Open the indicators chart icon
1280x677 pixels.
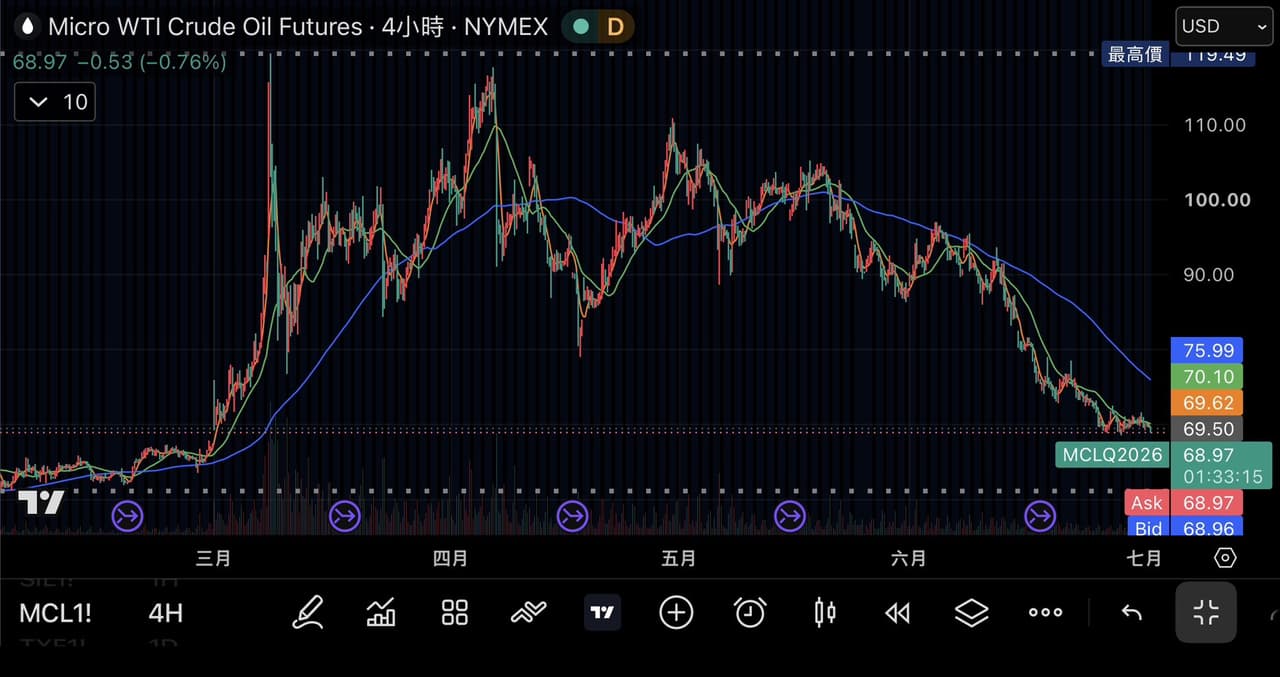click(x=381, y=612)
